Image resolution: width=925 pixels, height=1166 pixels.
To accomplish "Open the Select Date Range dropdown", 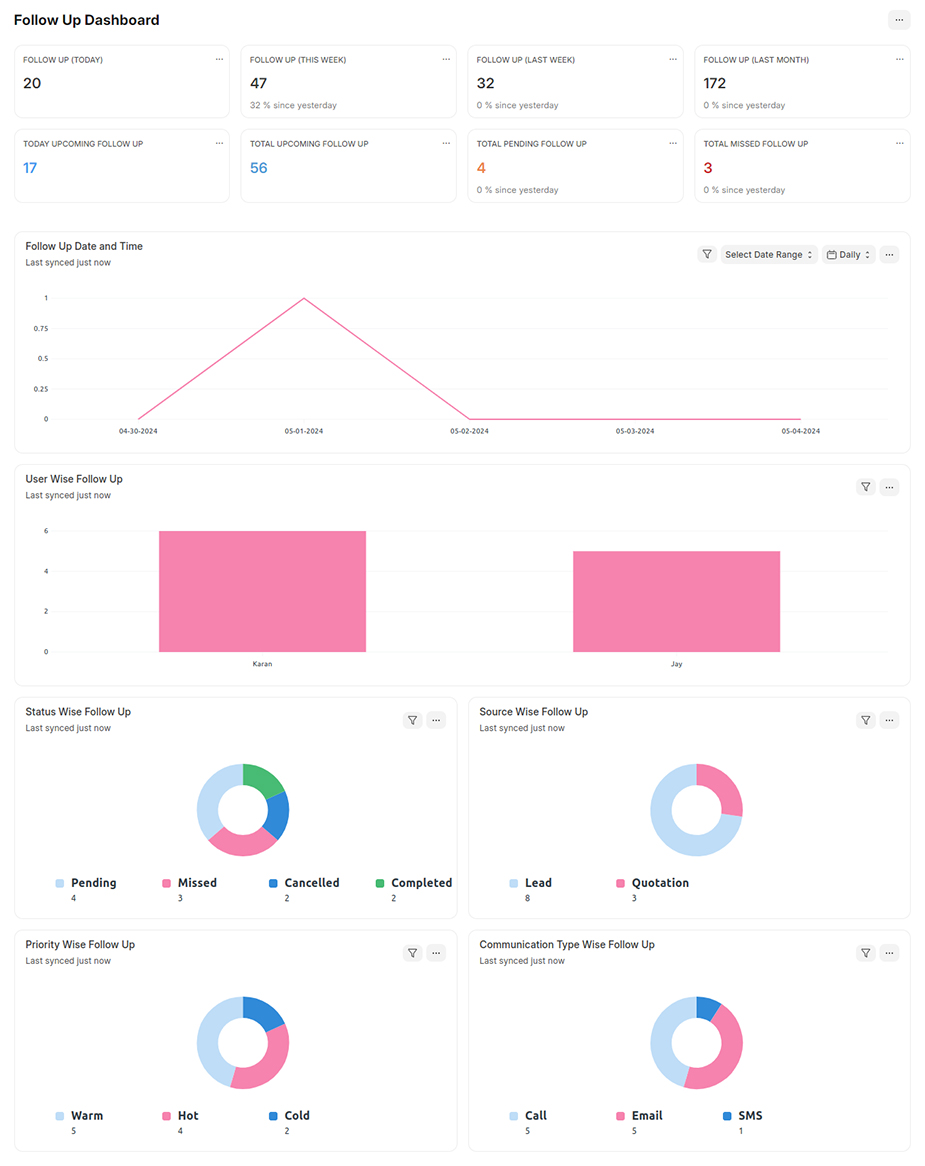I will pos(768,254).
